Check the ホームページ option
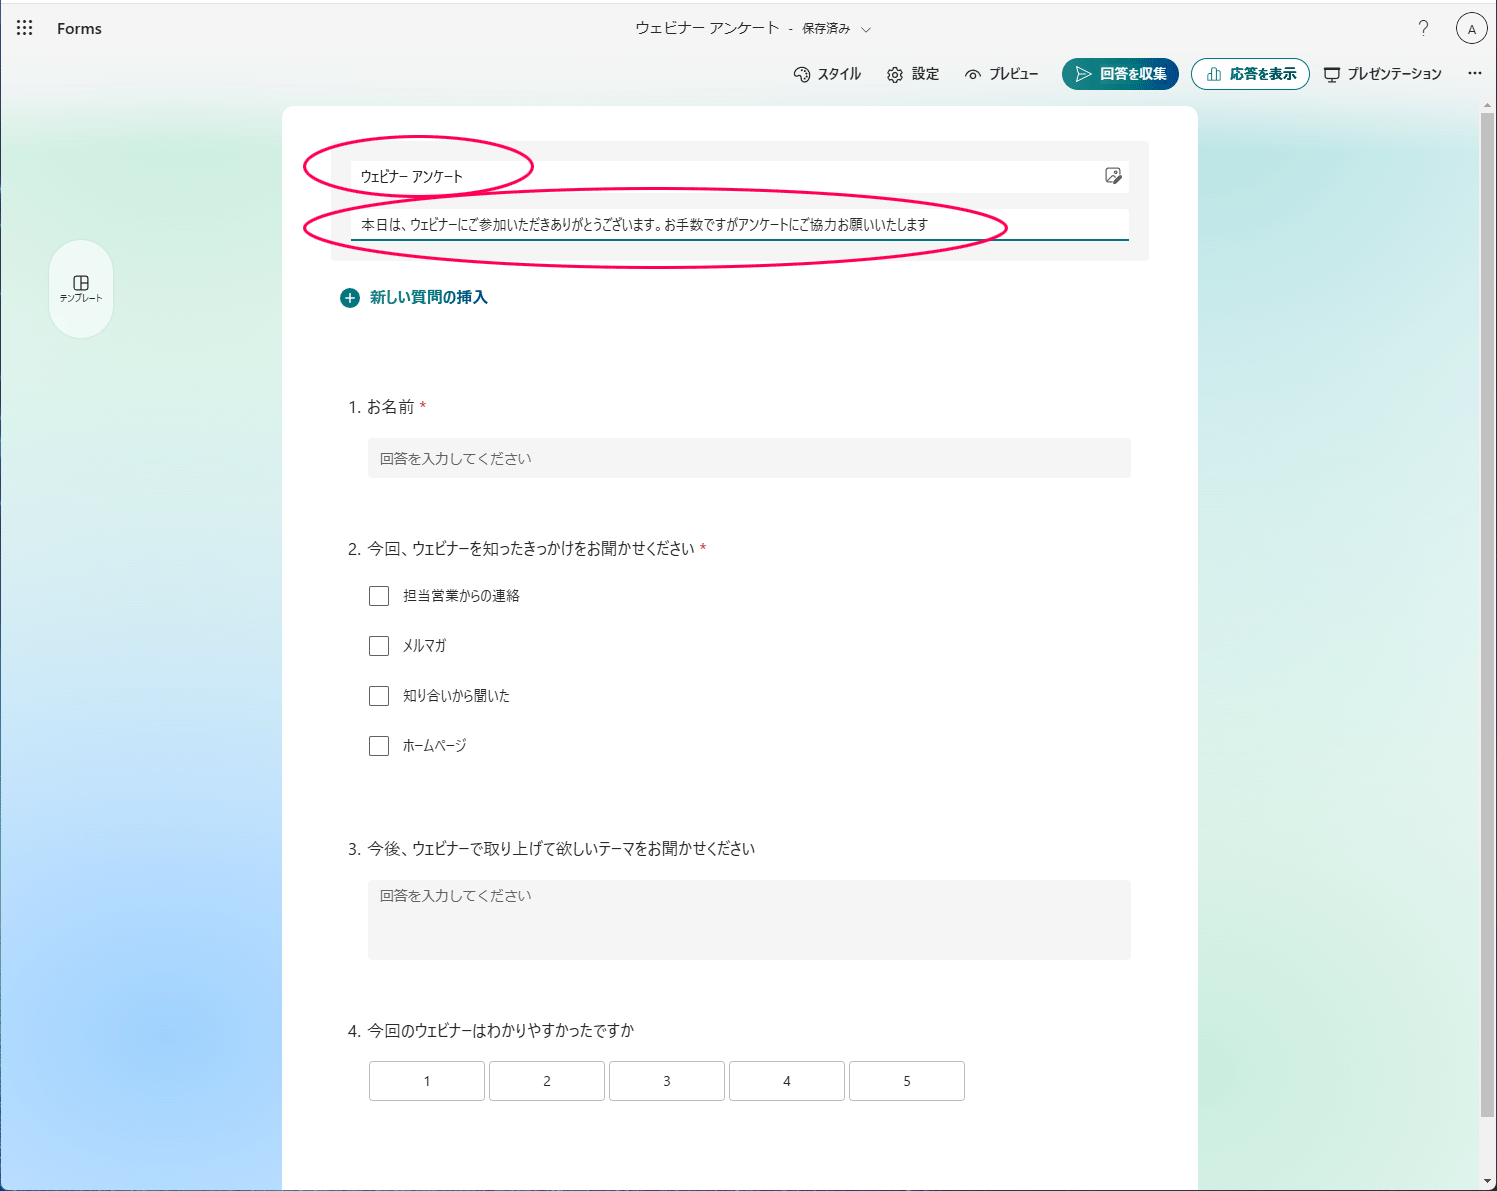The width and height of the screenshot is (1497, 1191). 379,745
